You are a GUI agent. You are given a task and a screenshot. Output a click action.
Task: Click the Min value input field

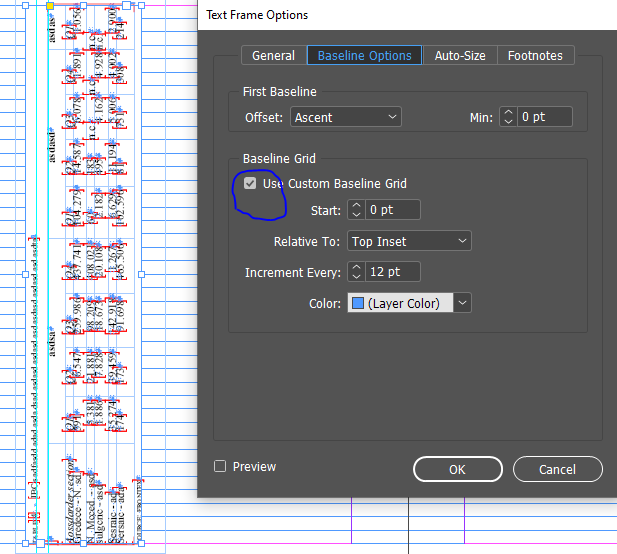[545, 117]
